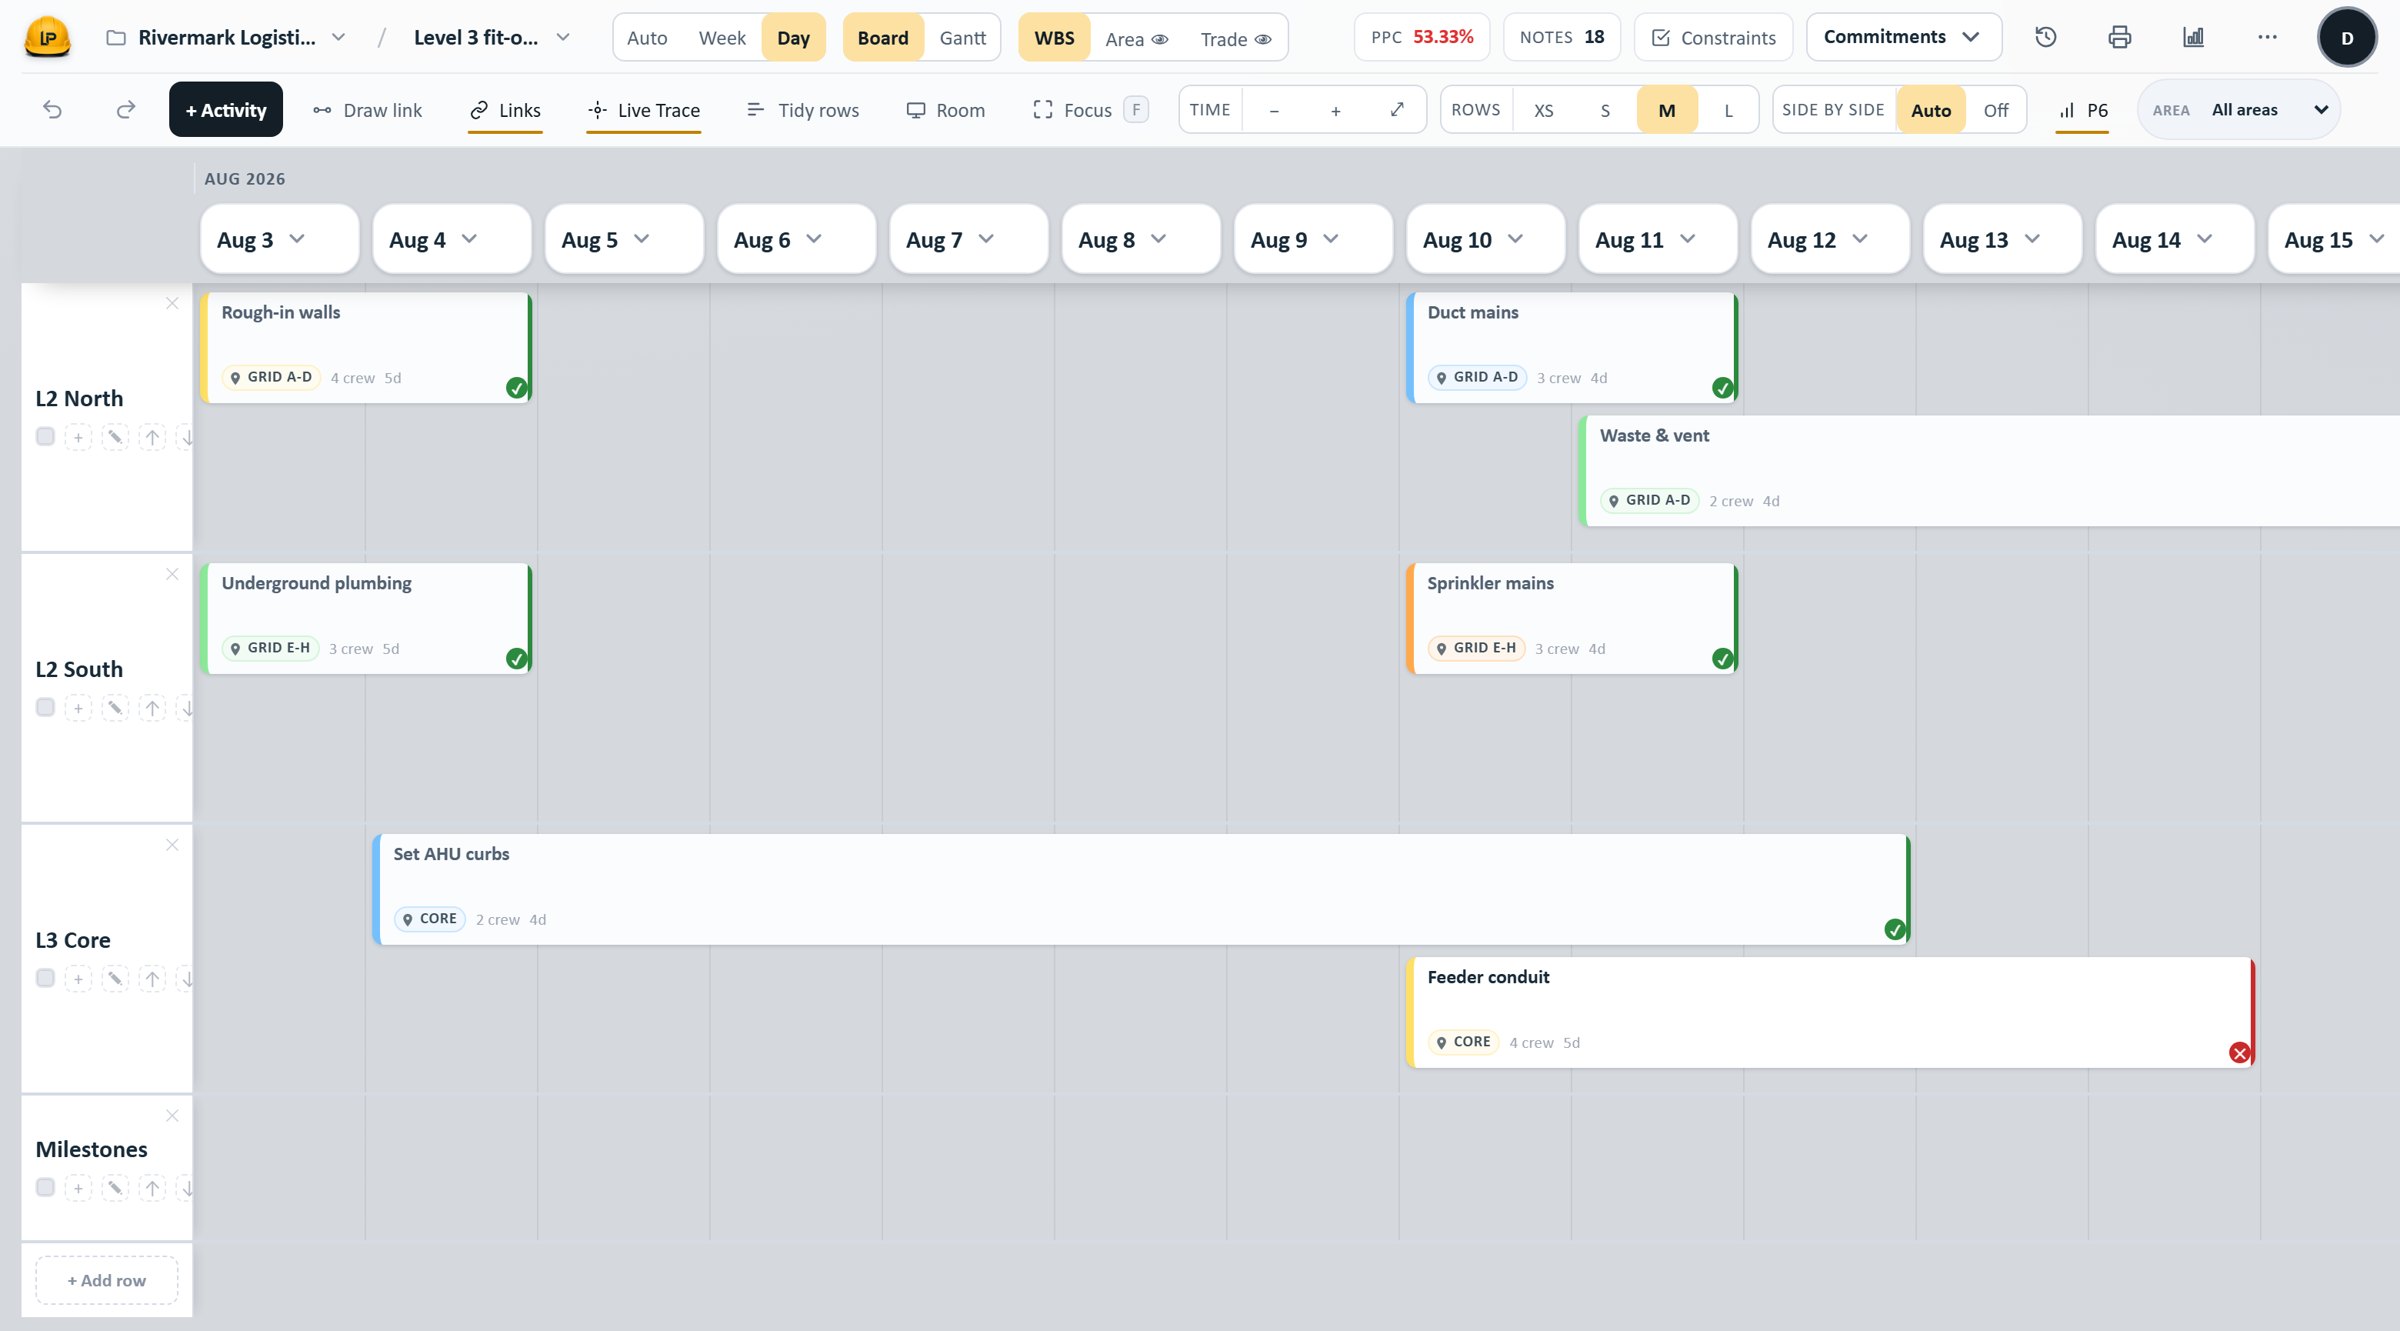Viewport: 2400px width, 1331px height.
Task: Click the red failed status icon on Feeder conduit
Action: [x=2239, y=1052]
